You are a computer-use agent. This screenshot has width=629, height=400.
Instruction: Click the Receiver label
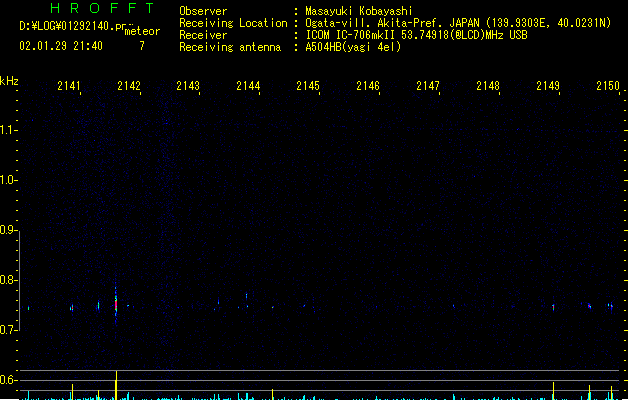click(203, 35)
